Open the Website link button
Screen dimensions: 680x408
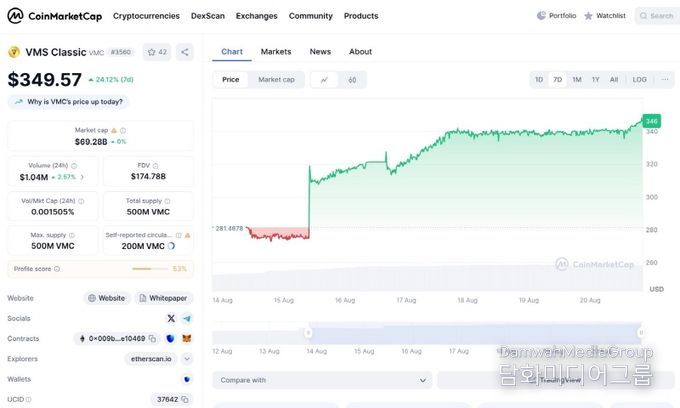107,298
